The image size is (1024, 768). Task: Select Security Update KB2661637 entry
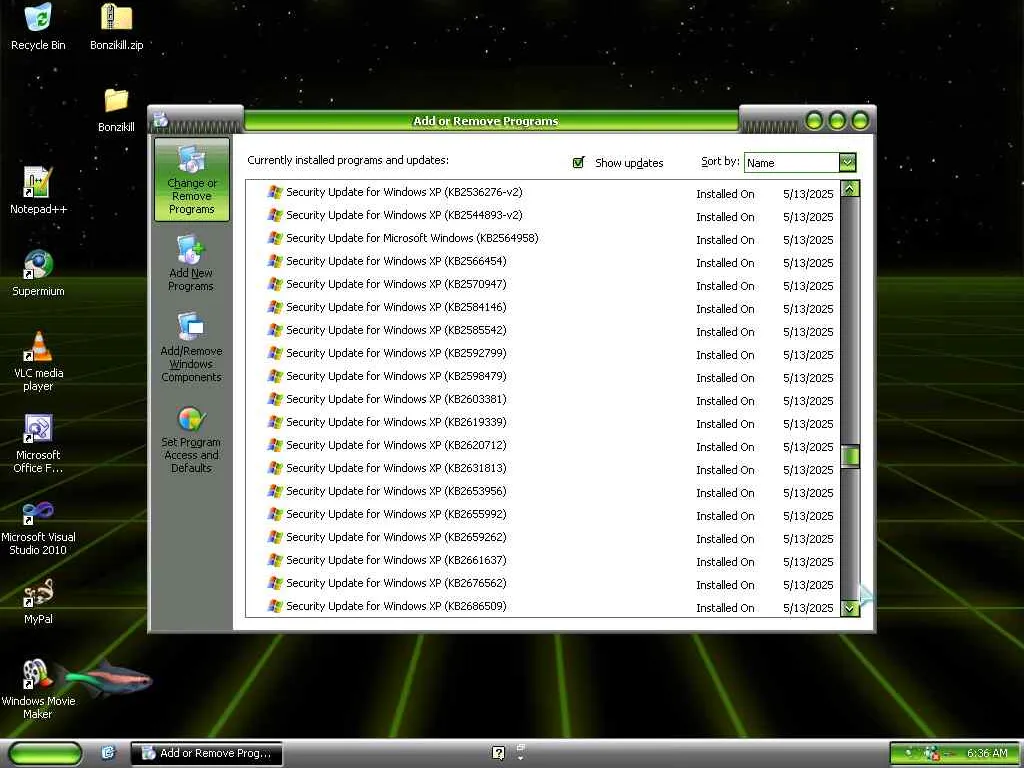coord(543,560)
